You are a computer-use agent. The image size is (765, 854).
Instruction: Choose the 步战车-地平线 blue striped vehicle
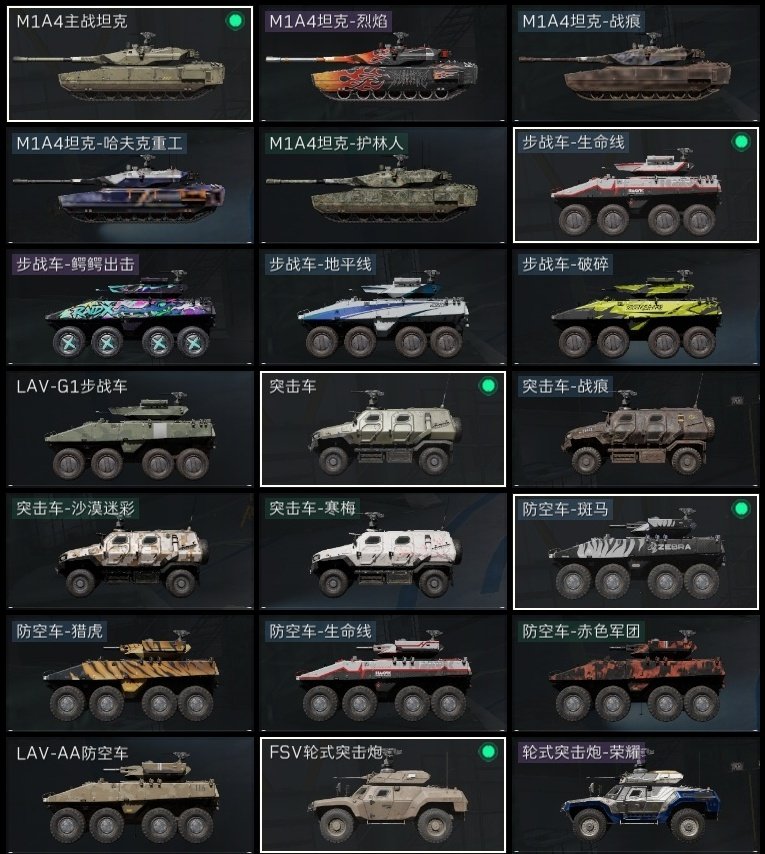(x=383, y=307)
